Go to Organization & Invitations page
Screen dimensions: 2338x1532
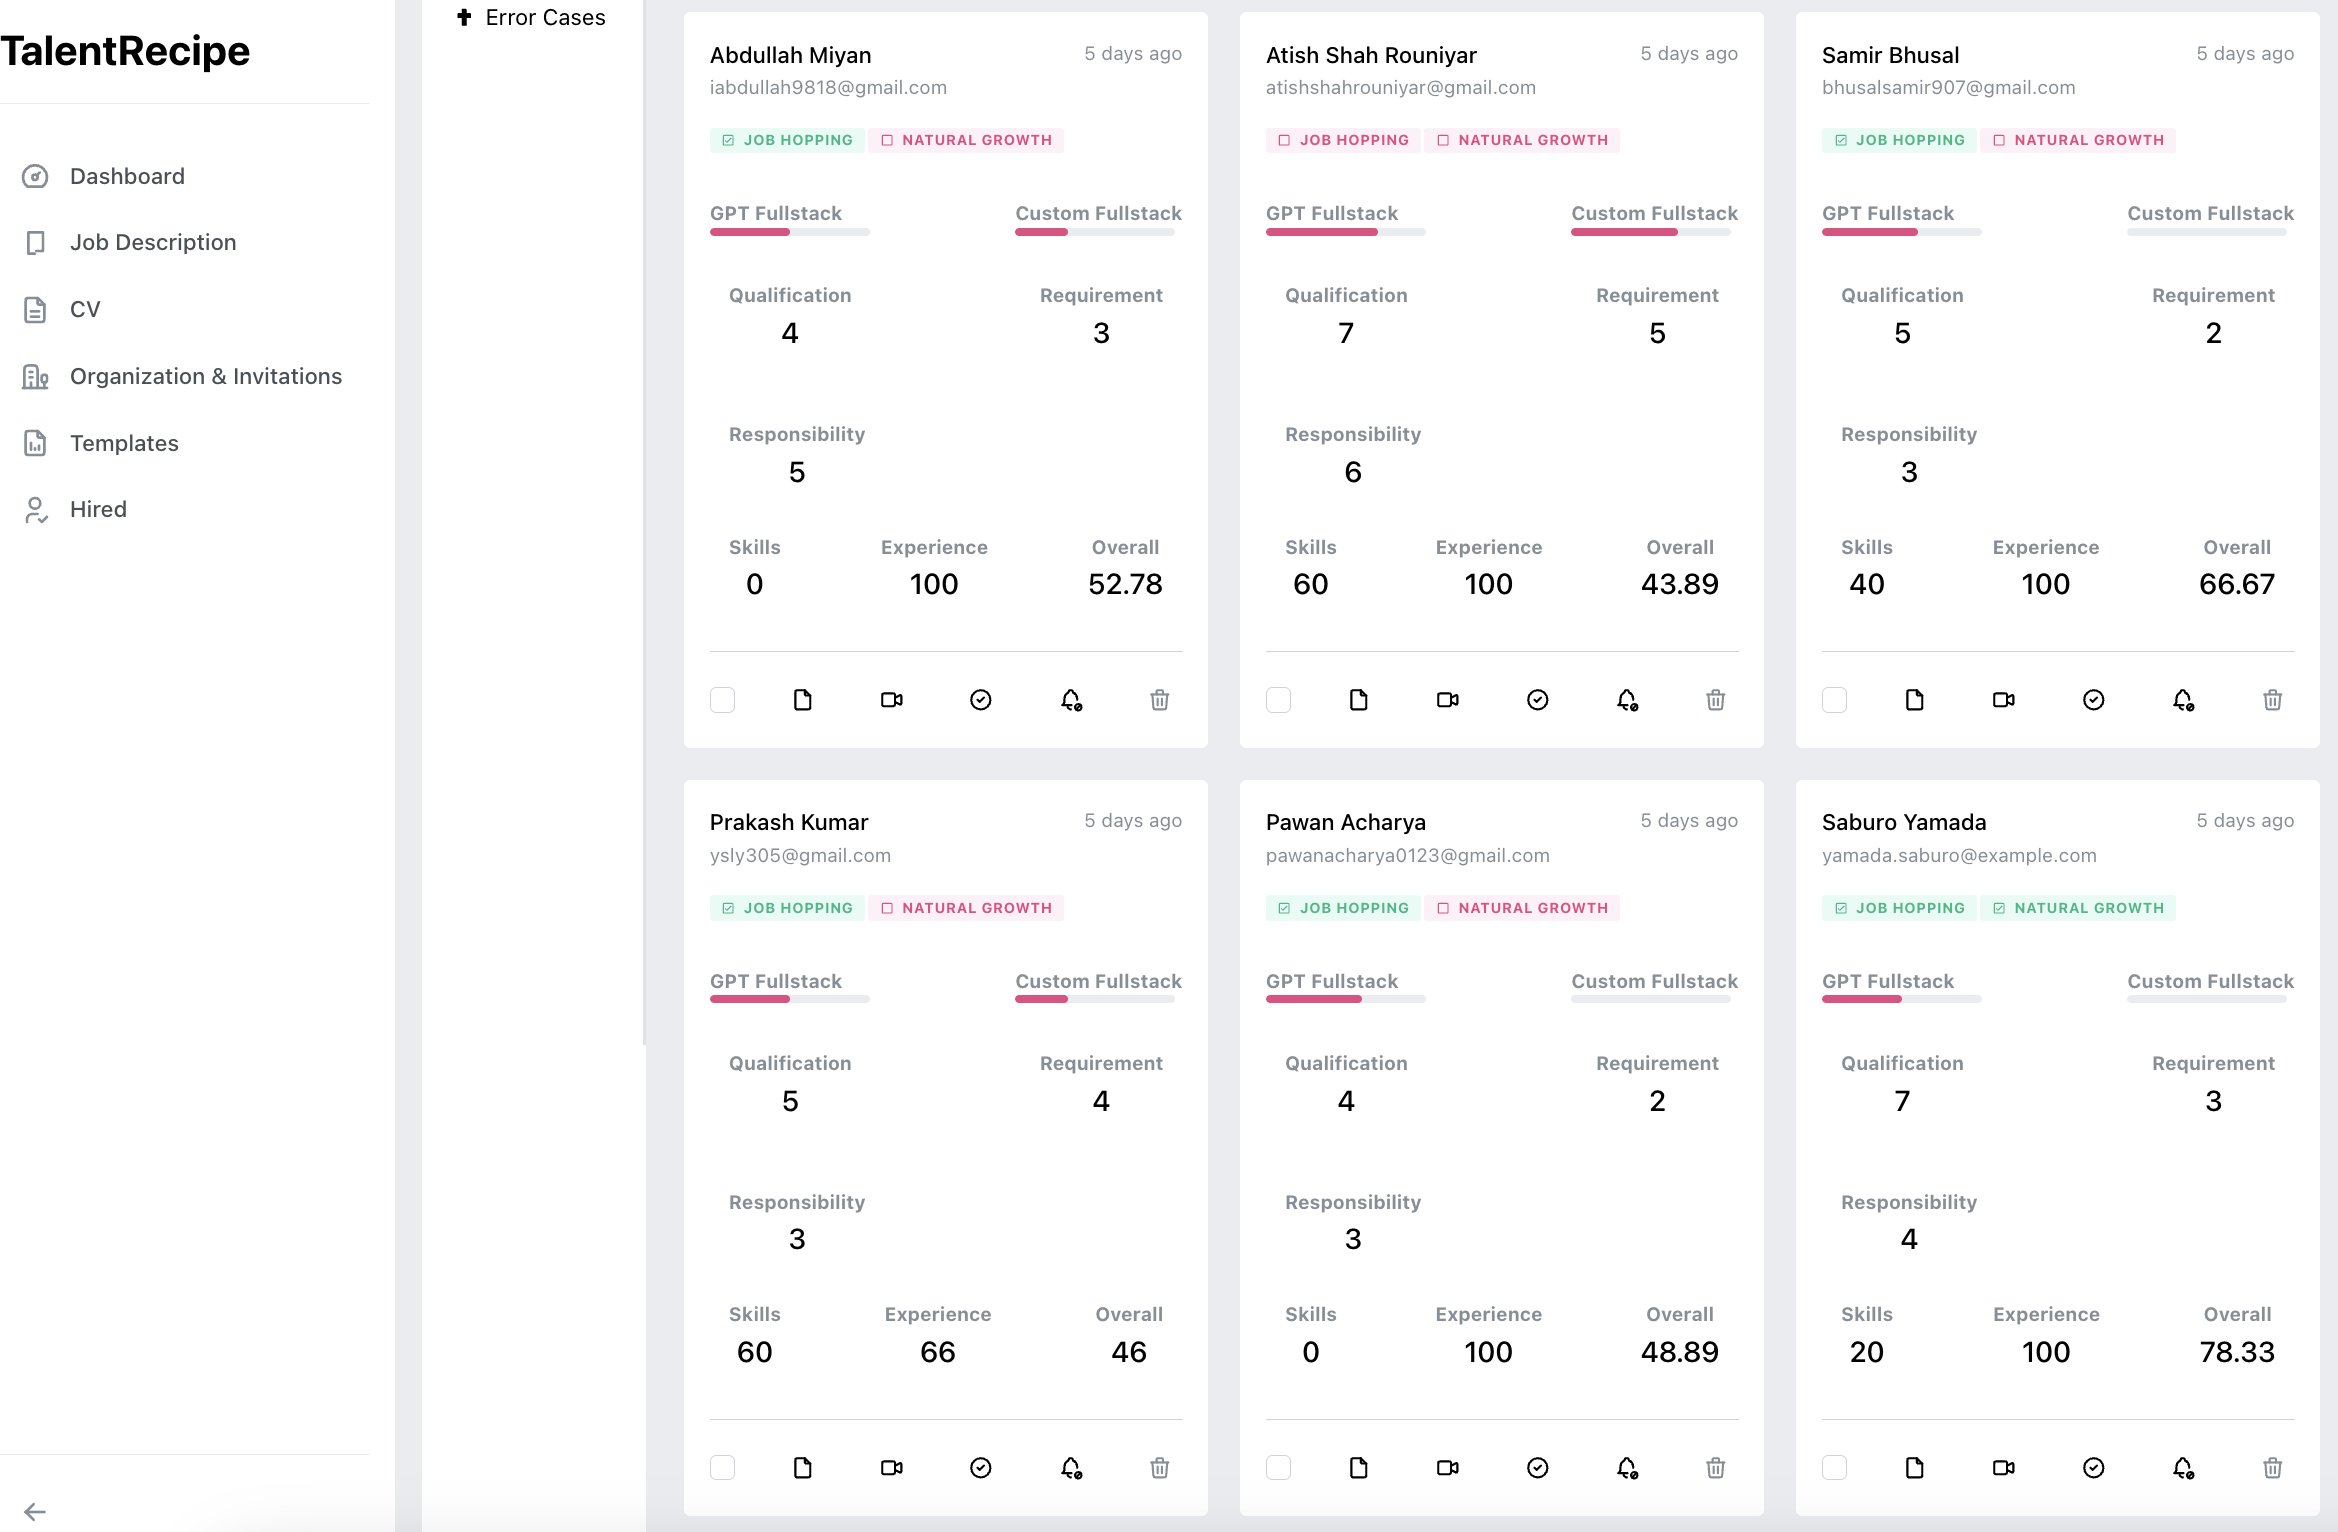click(205, 376)
